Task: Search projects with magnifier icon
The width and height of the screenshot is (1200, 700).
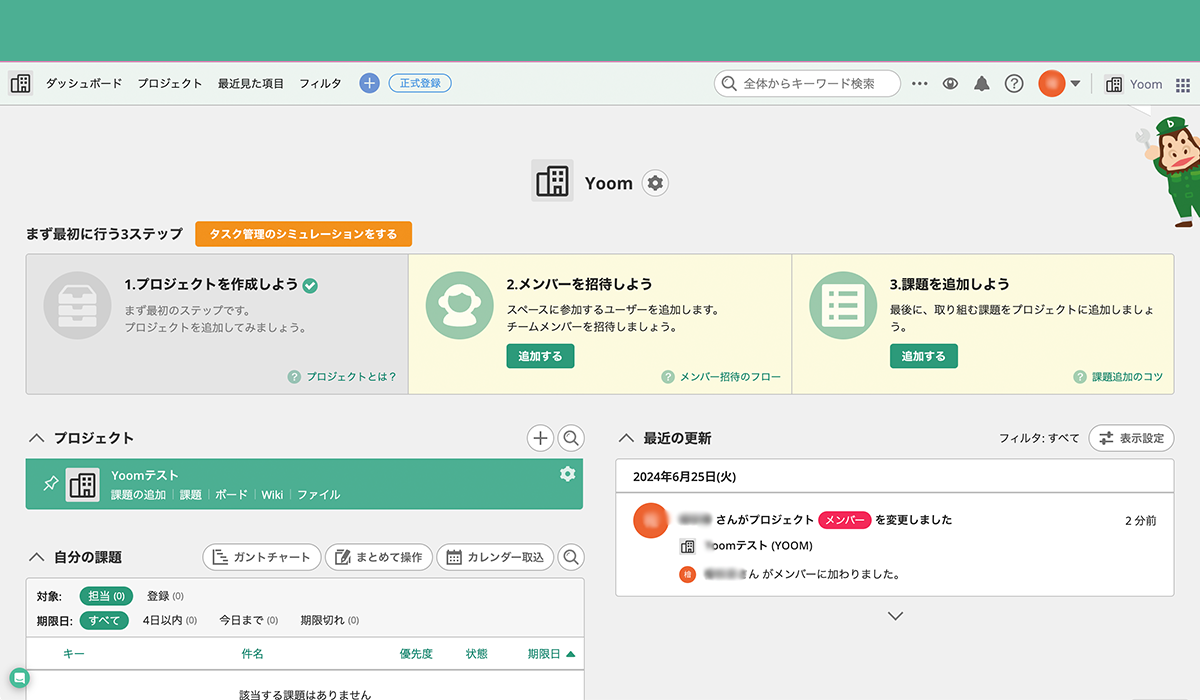Action: pyautogui.click(x=571, y=438)
